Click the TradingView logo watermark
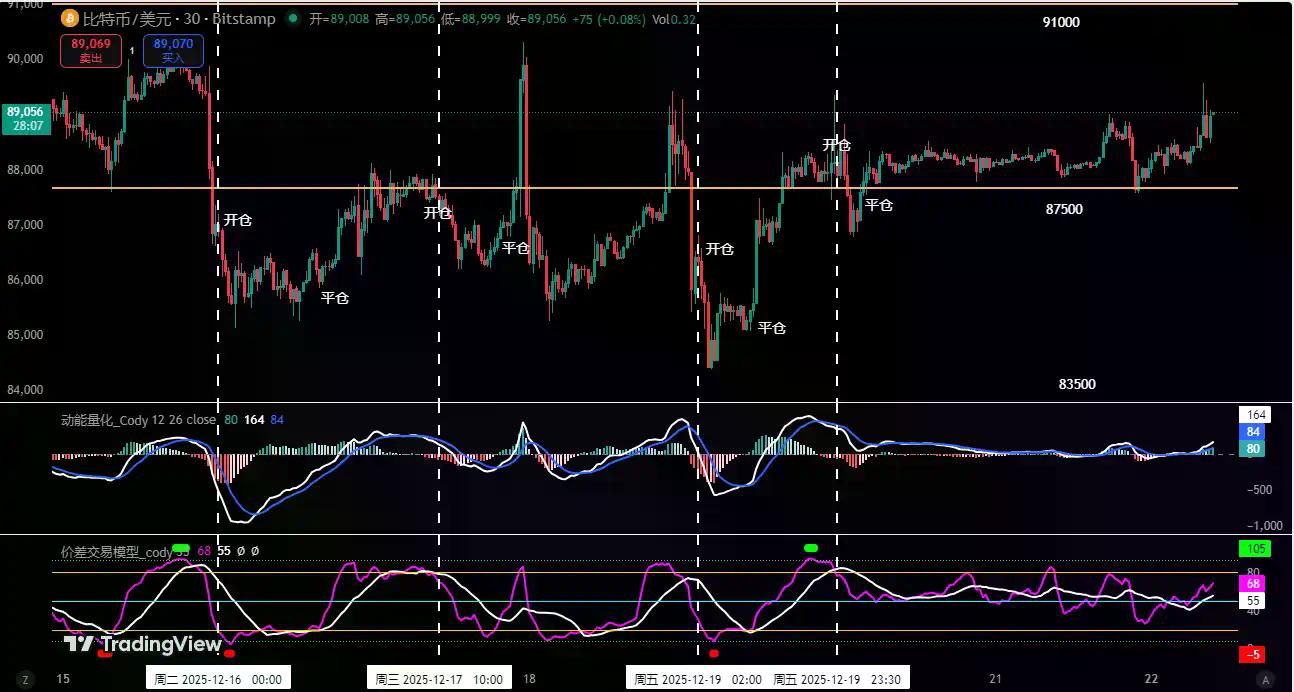Viewport: 1294px width, 692px height. point(143,644)
